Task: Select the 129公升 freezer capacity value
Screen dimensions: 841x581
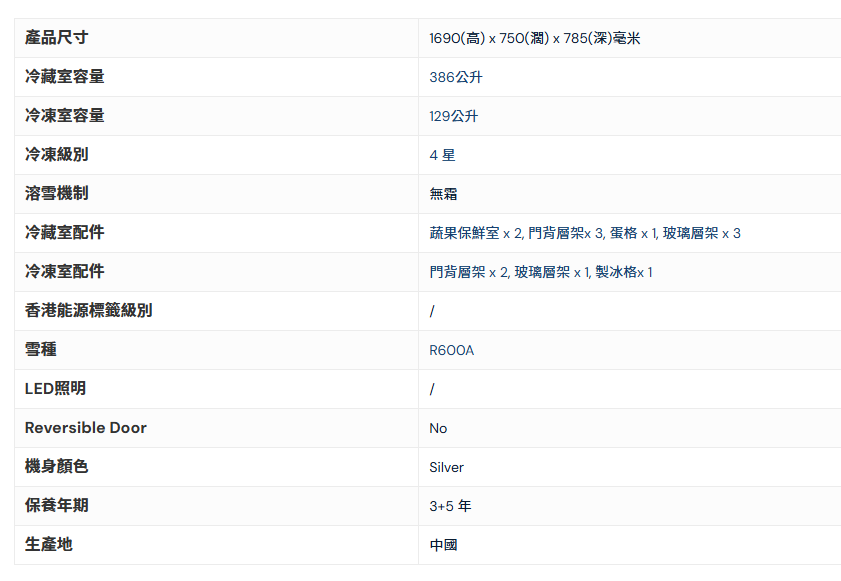Action: coord(454,116)
